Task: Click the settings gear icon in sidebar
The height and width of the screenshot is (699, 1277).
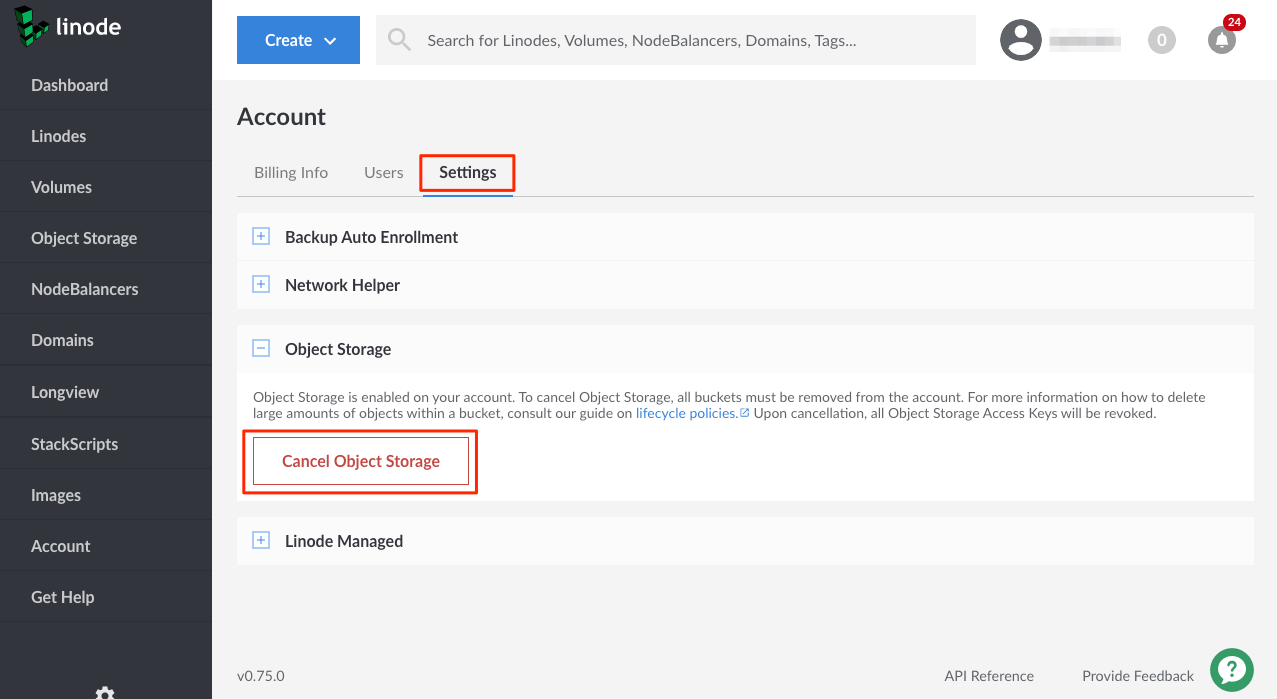Action: click(105, 692)
